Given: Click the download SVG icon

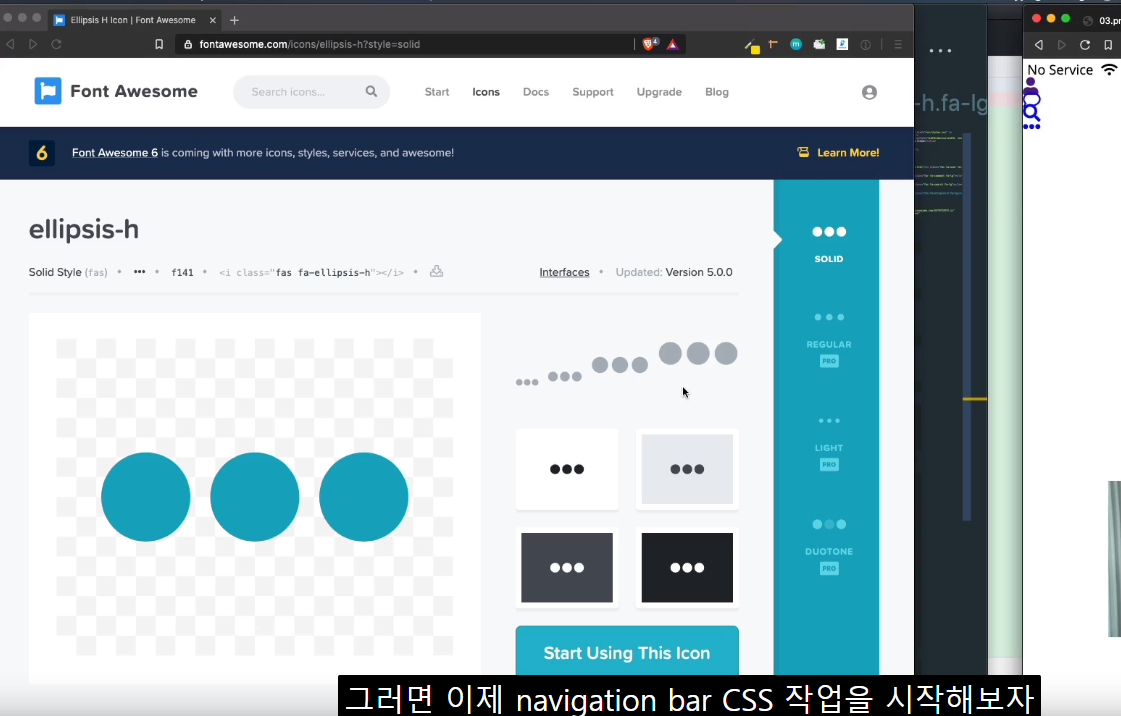Looking at the screenshot, I should point(436,272).
